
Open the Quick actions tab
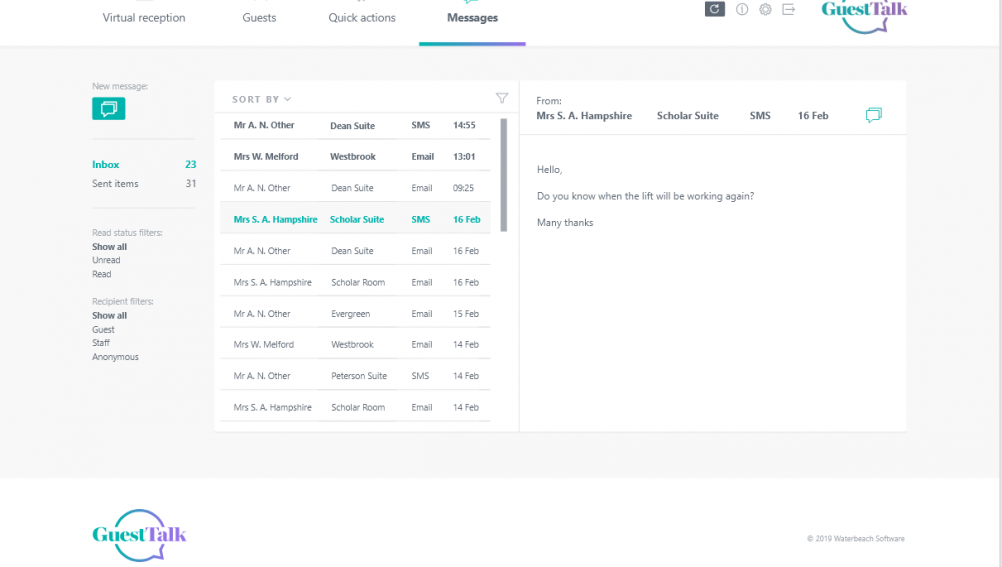pyautogui.click(x=362, y=18)
